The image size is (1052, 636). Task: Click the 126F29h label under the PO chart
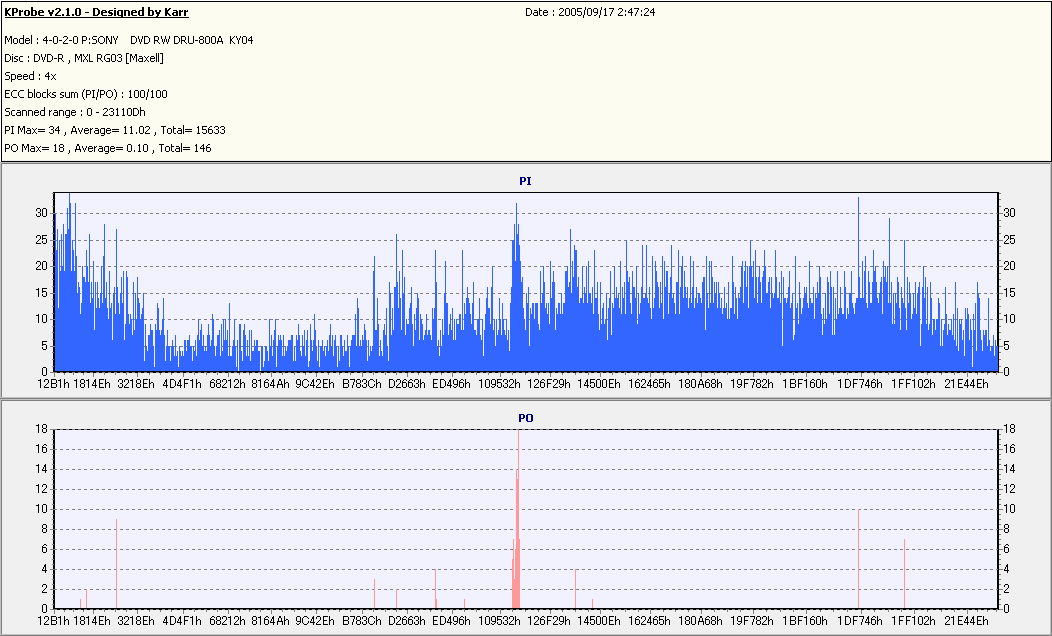point(549,621)
